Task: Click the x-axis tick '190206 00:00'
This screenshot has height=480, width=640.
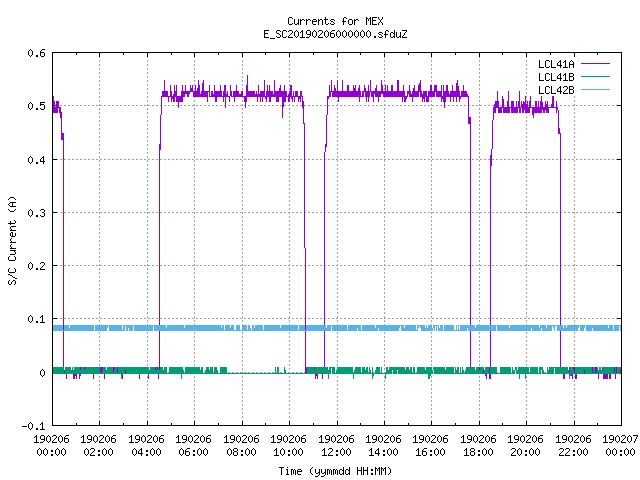Action: click(x=51, y=446)
